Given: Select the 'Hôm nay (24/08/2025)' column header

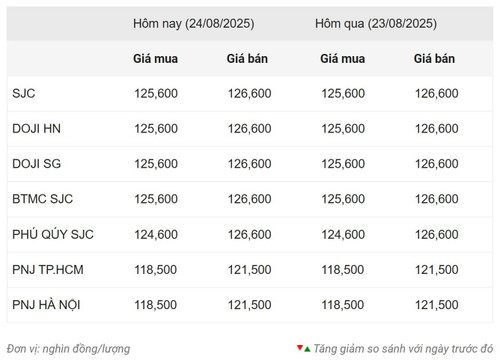Looking at the screenshot, I should [x=194, y=24].
